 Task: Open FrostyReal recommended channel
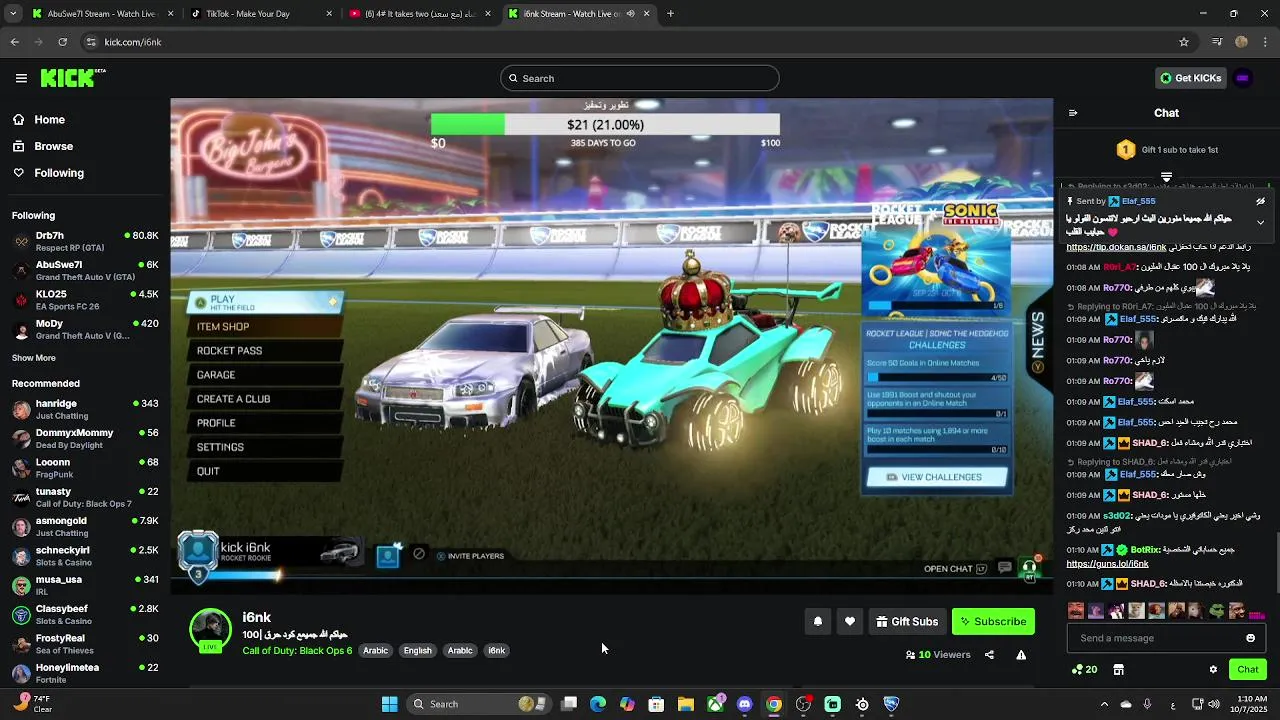click(85, 644)
